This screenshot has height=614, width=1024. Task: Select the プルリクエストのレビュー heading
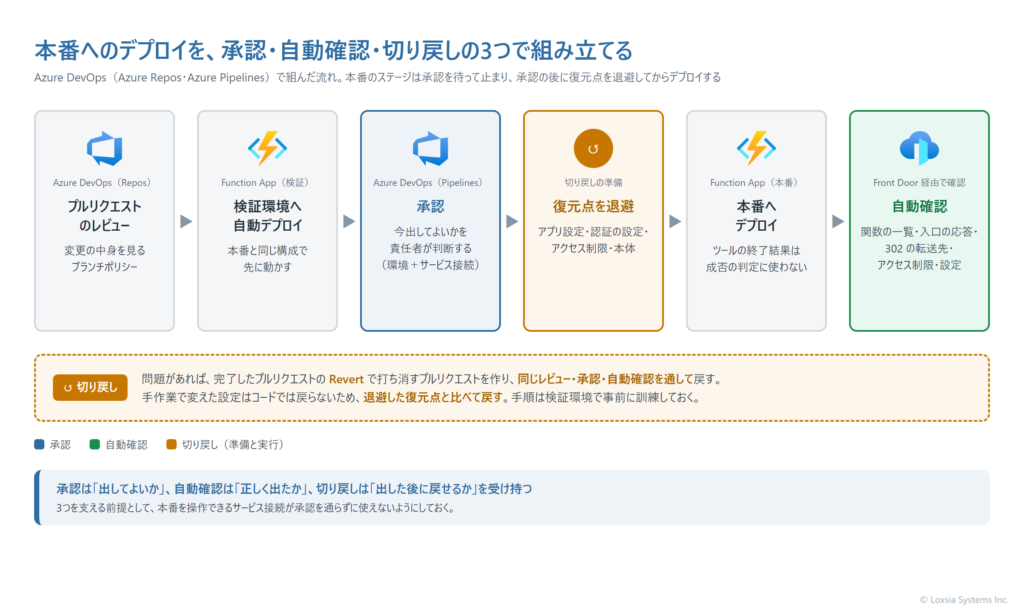pos(104,216)
